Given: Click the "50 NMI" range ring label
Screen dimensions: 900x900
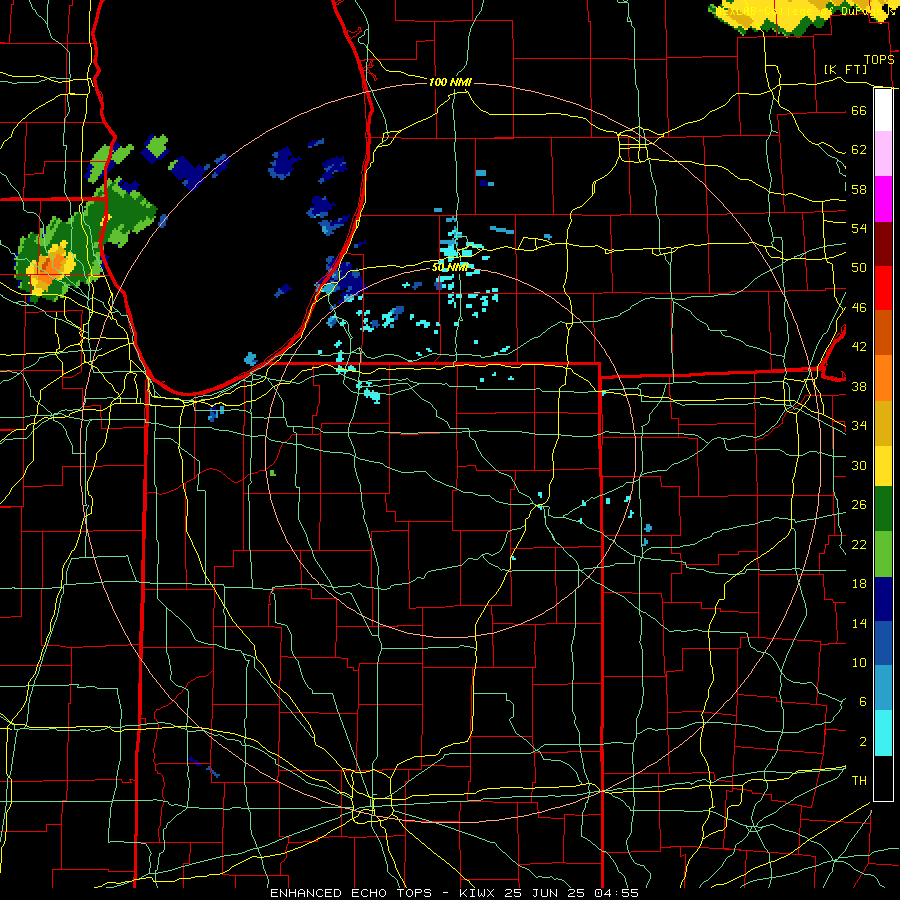Looking at the screenshot, I should [450, 267].
